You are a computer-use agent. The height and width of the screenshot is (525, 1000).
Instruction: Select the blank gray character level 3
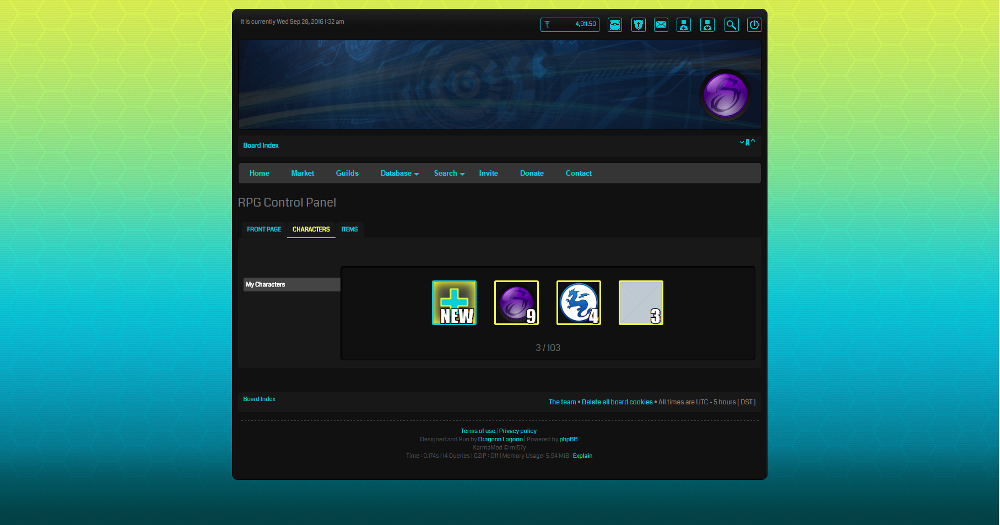[x=640, y=303]
